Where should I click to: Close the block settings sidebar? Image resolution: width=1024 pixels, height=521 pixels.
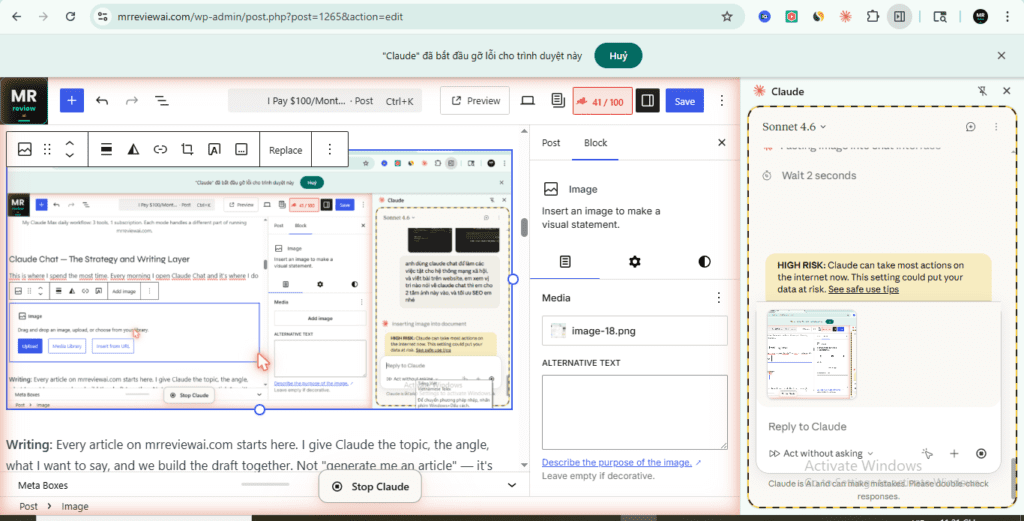722,142
